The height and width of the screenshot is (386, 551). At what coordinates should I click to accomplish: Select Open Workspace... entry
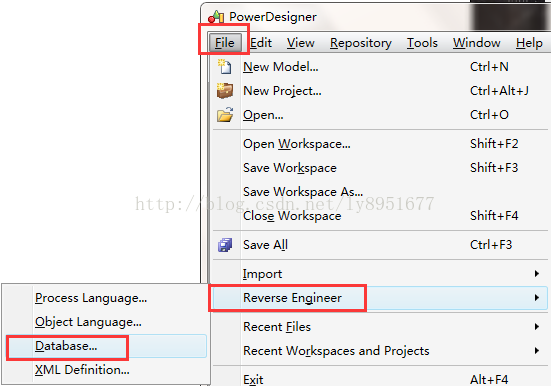click(380, 144)
